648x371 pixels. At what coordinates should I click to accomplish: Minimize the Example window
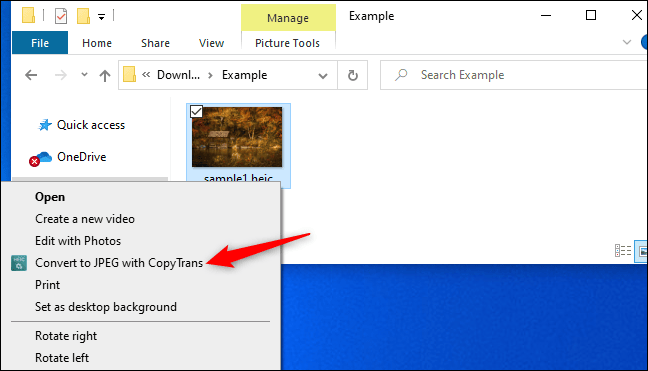546,16
